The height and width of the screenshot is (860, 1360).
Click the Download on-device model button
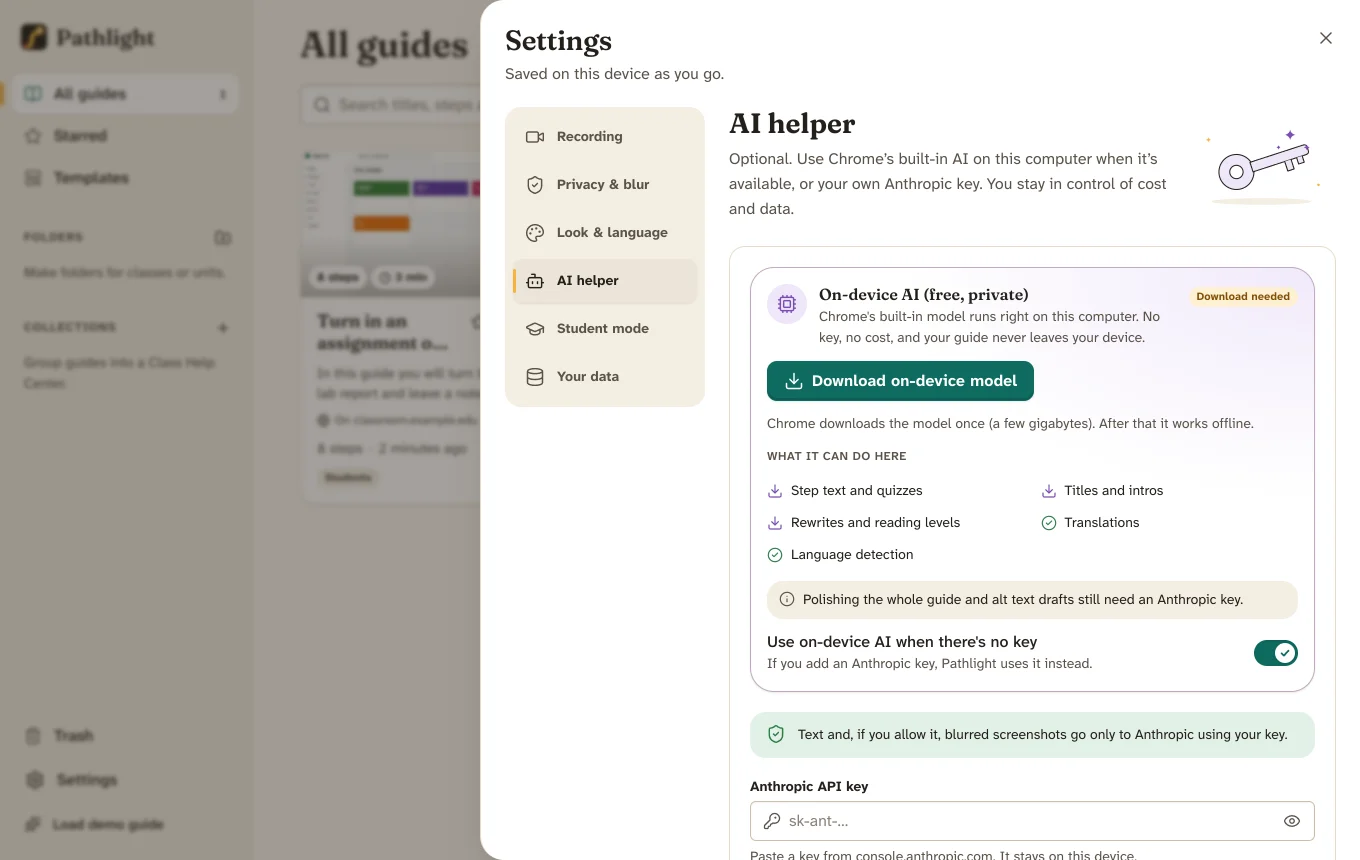click(x=900, y=381)
